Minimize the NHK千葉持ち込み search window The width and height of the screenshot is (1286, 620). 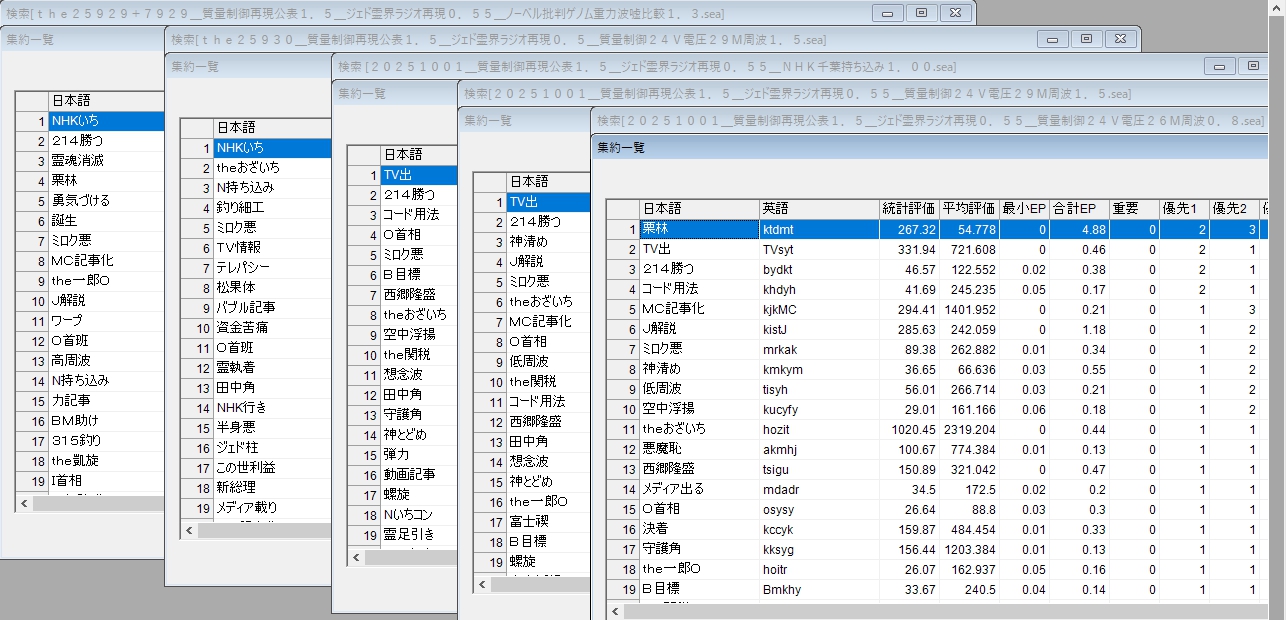pos(1219,66)
